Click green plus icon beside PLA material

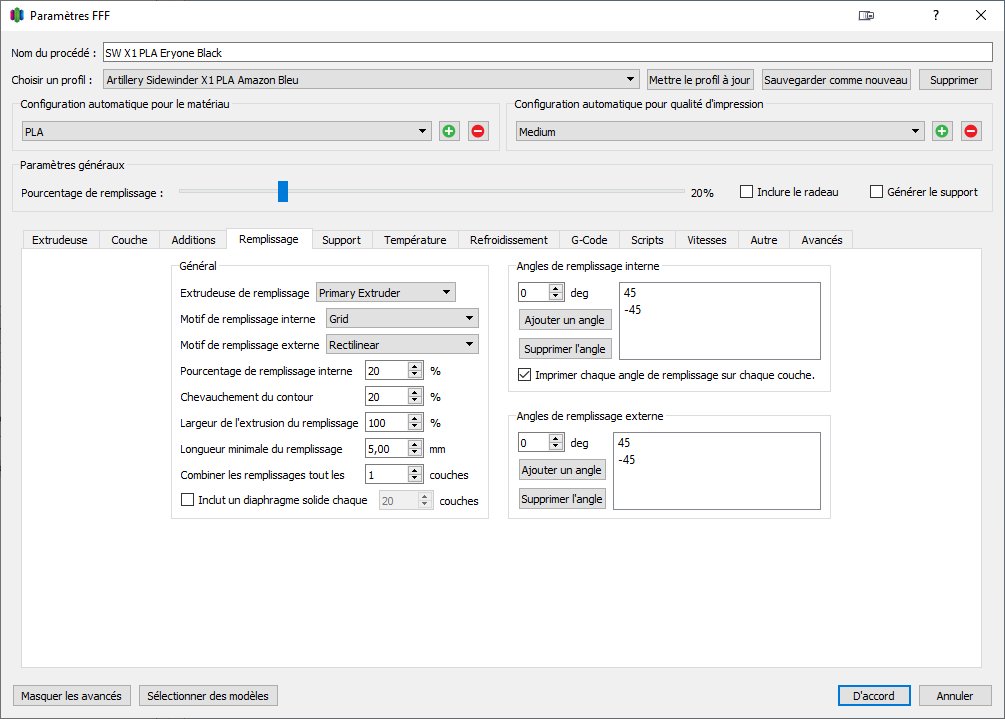(x=449, y=131)
